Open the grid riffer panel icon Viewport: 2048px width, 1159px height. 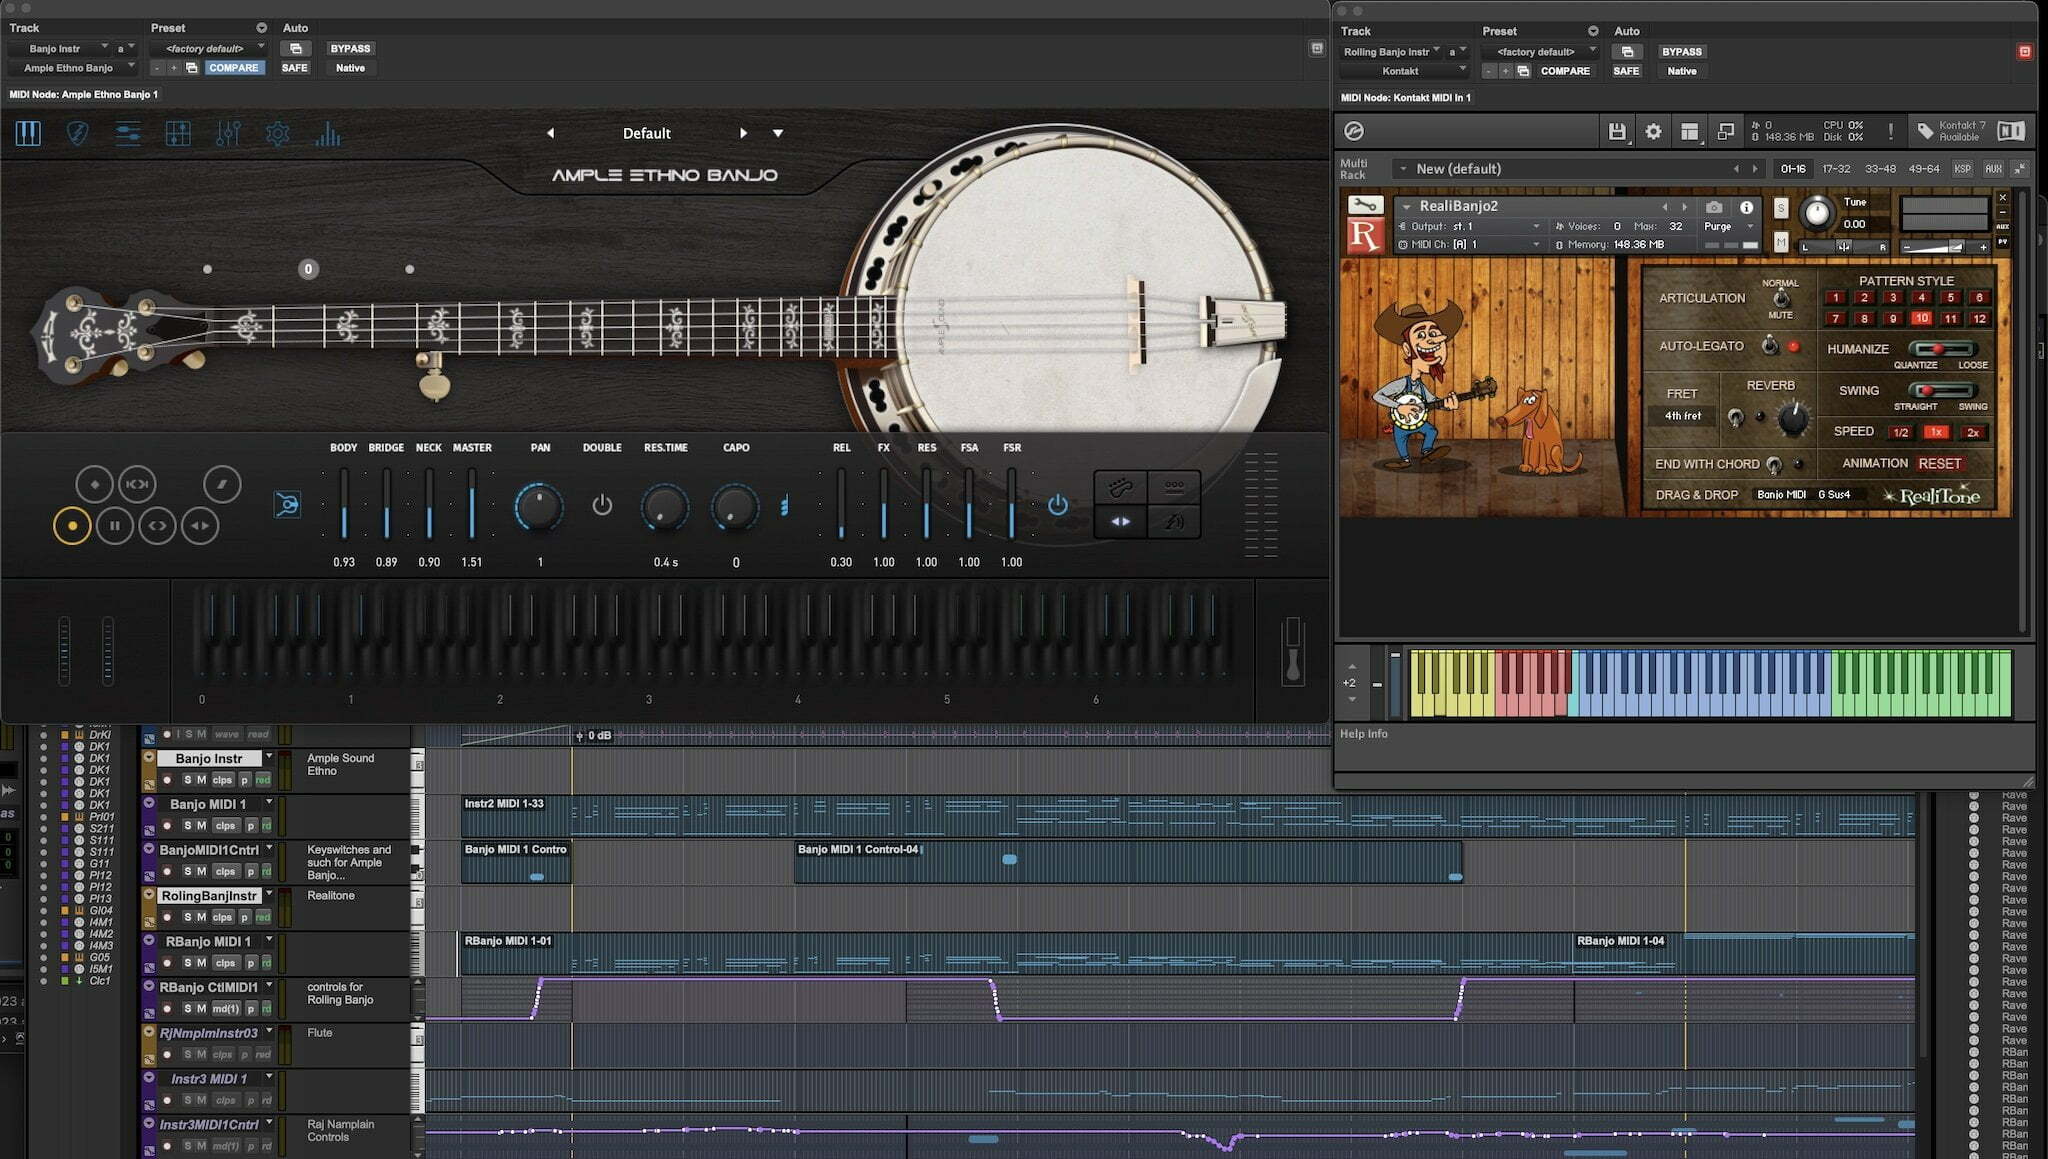[x=178, y=133]
